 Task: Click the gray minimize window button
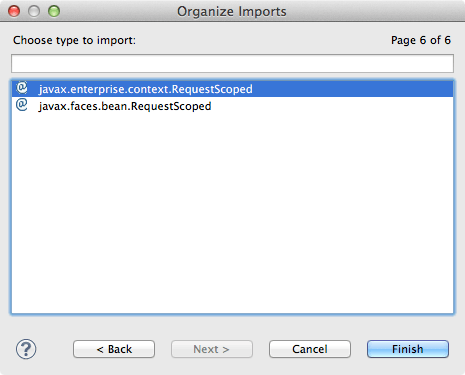click(x=34, y=11)
